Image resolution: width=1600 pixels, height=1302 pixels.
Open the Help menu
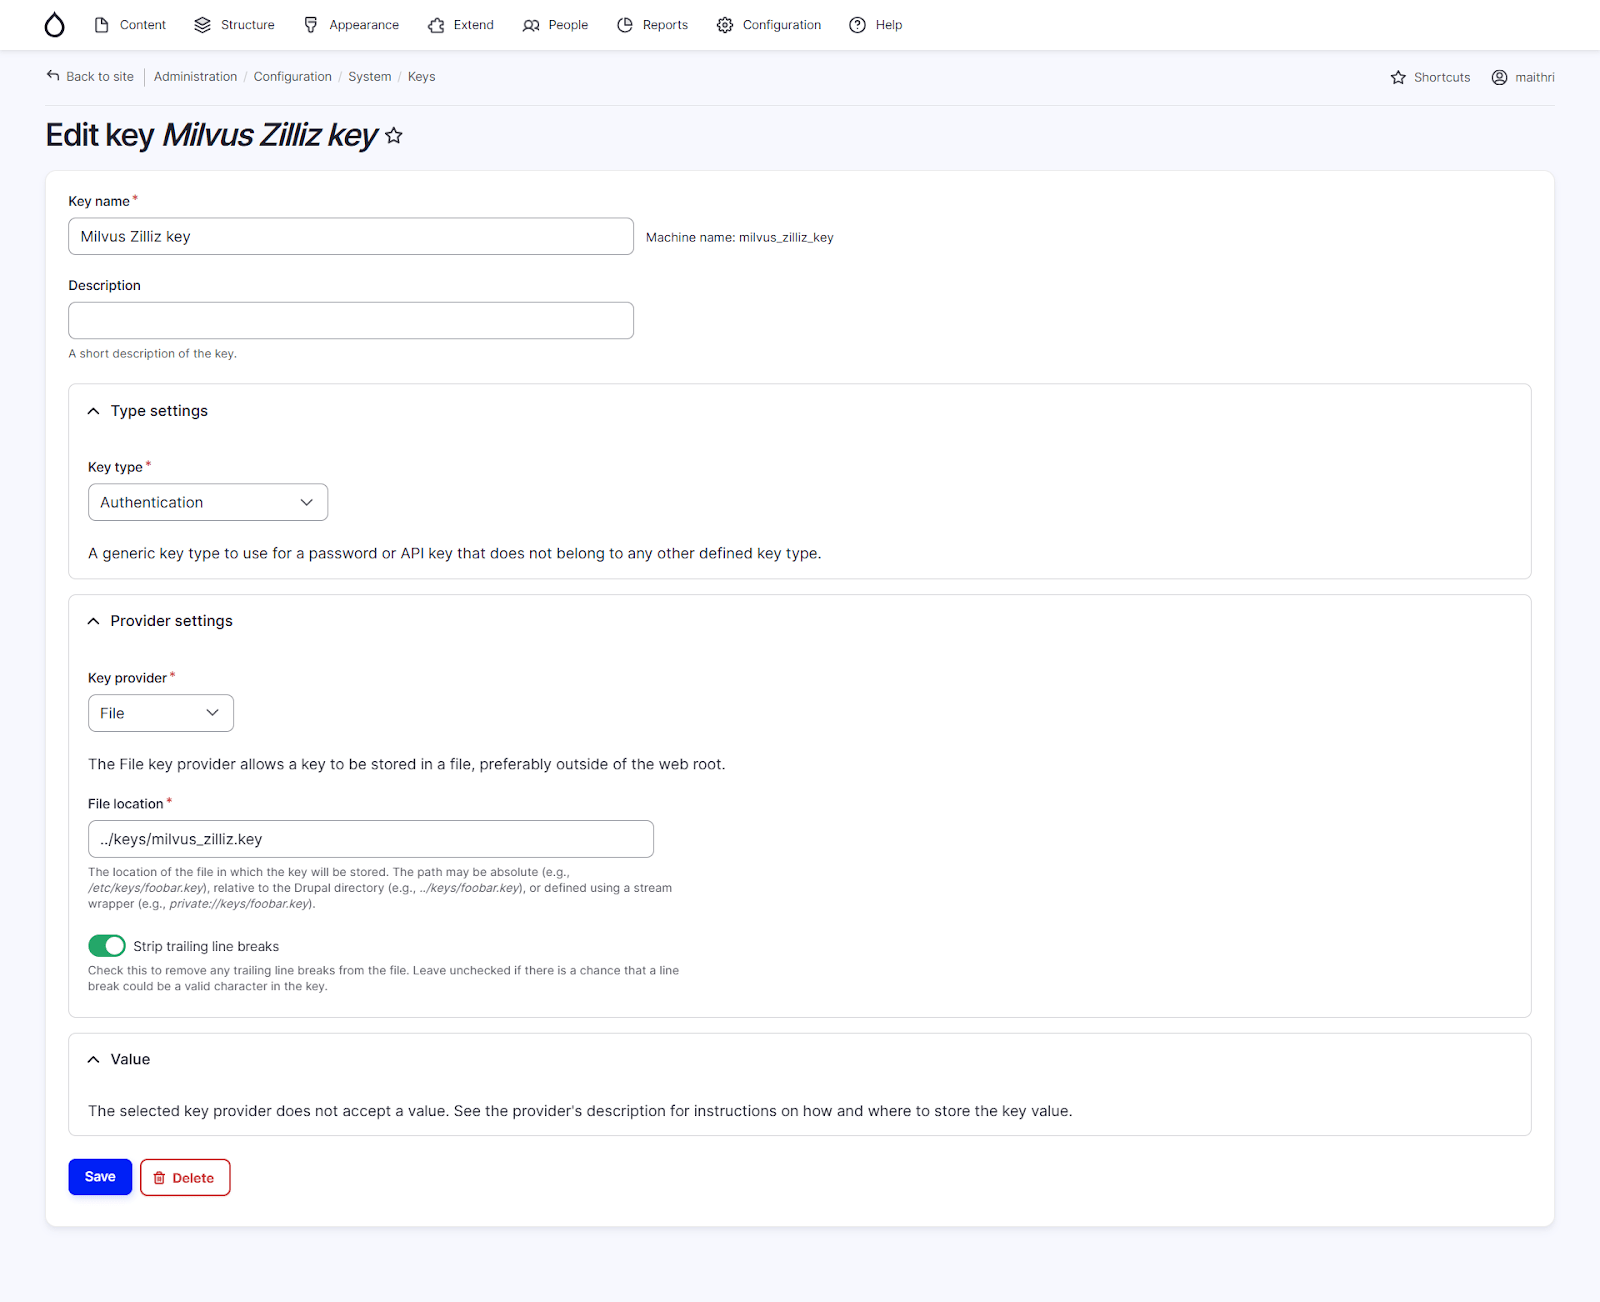875,25
